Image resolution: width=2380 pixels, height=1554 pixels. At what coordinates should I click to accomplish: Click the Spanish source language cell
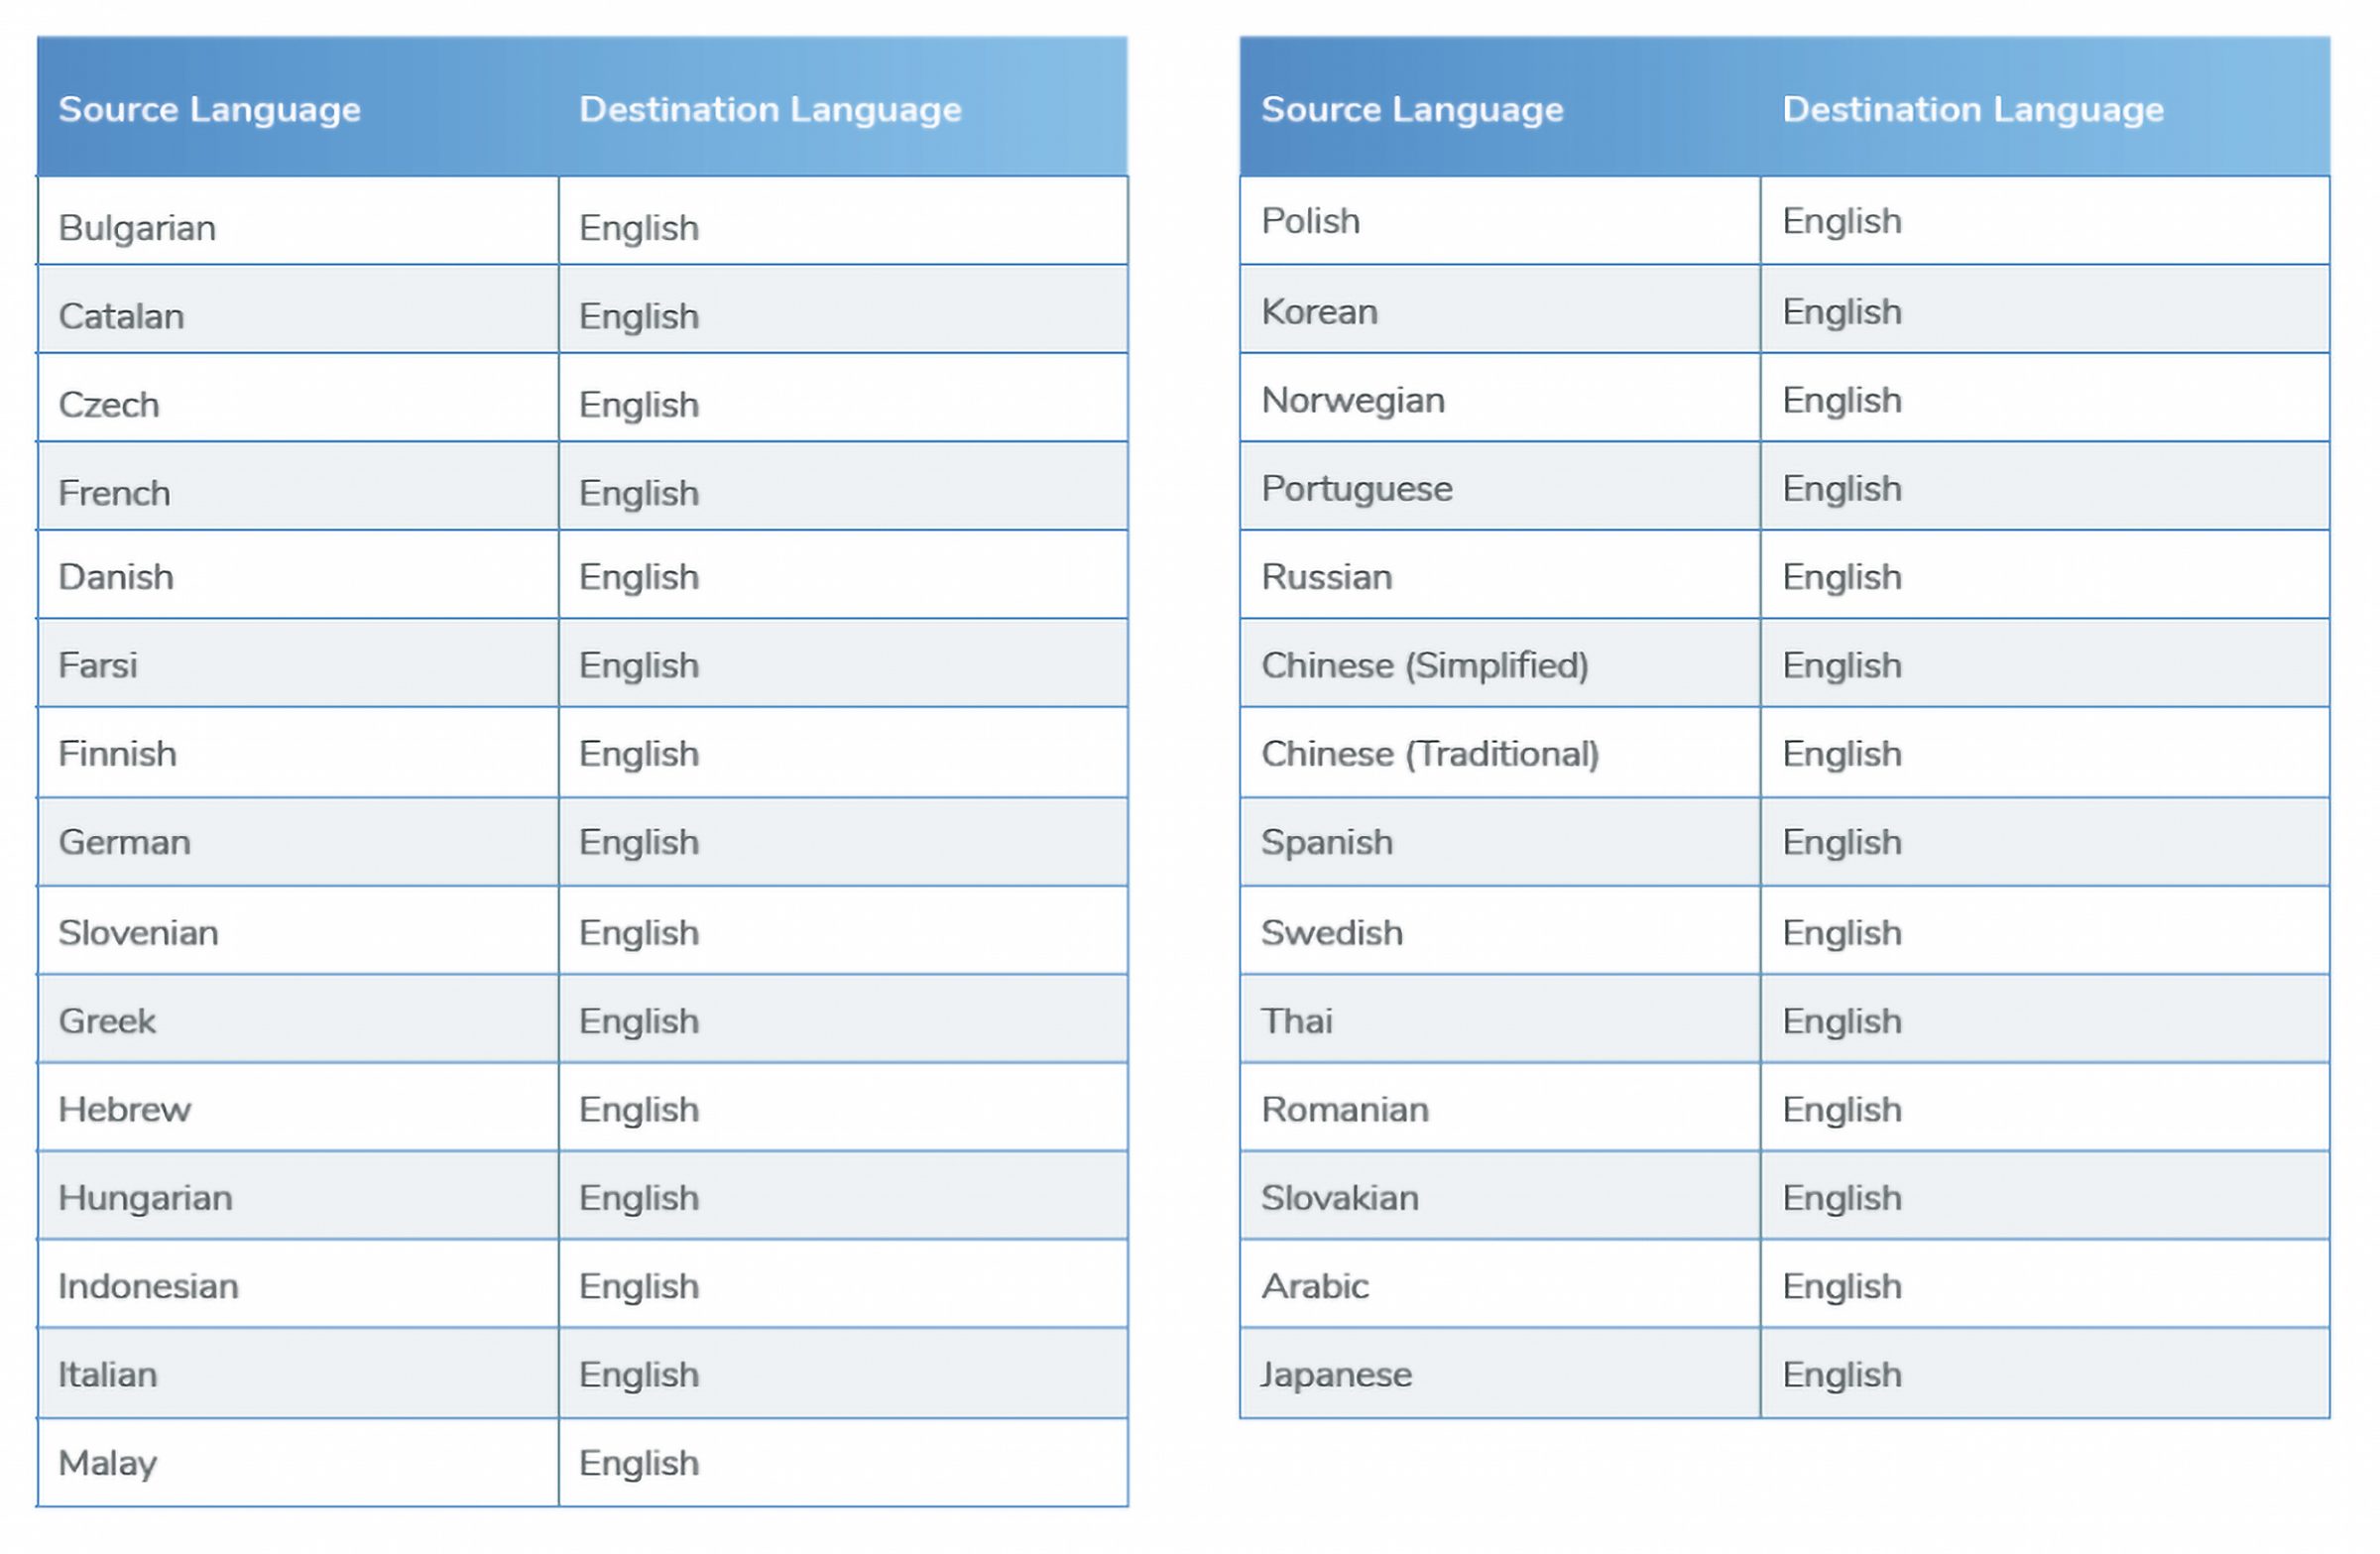(1500, 841)
